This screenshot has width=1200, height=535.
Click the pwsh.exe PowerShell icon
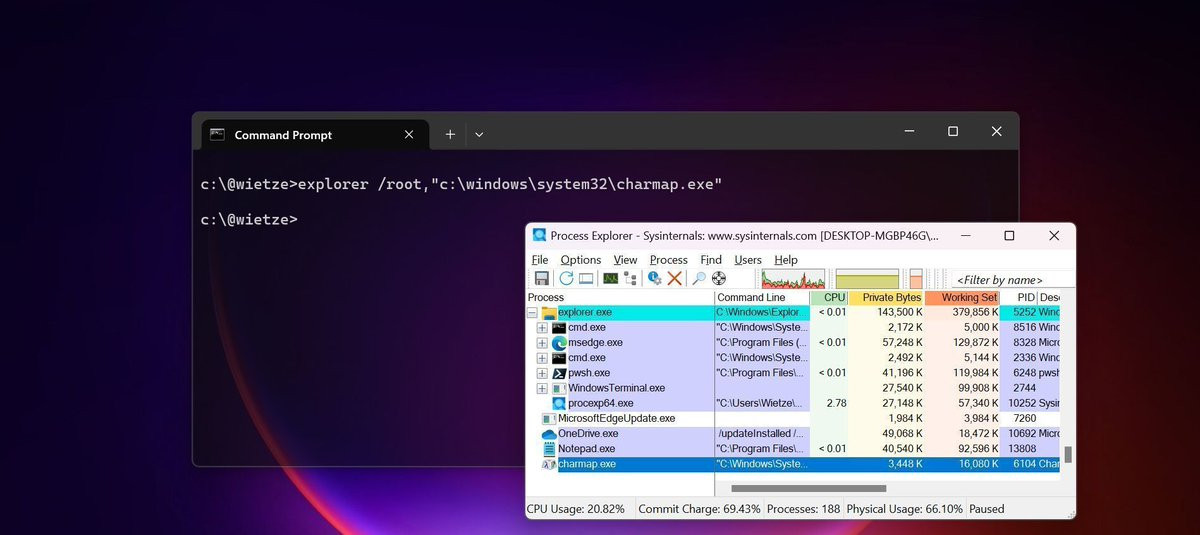point(559,373)
